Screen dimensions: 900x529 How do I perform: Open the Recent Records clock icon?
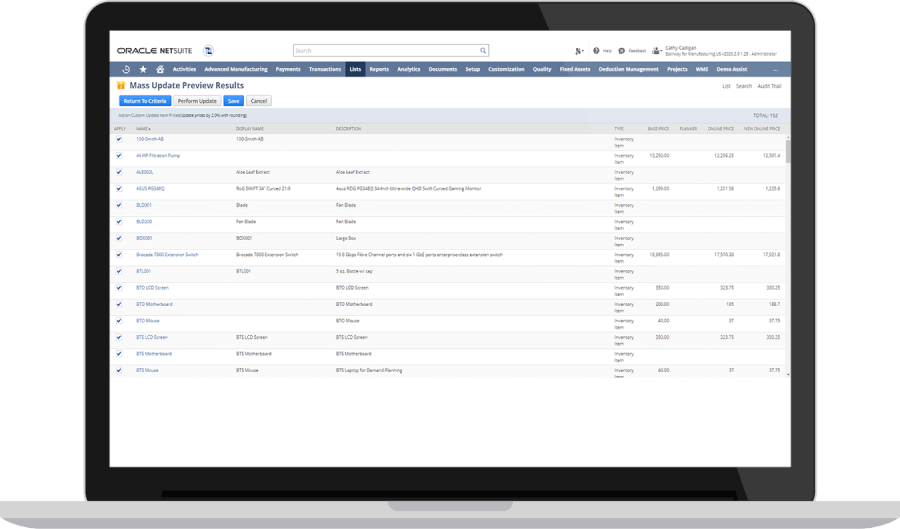click(126, 69)
